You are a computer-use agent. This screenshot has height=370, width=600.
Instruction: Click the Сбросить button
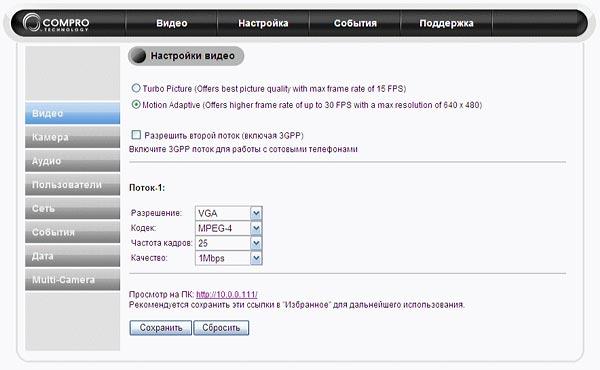(221, 328)
